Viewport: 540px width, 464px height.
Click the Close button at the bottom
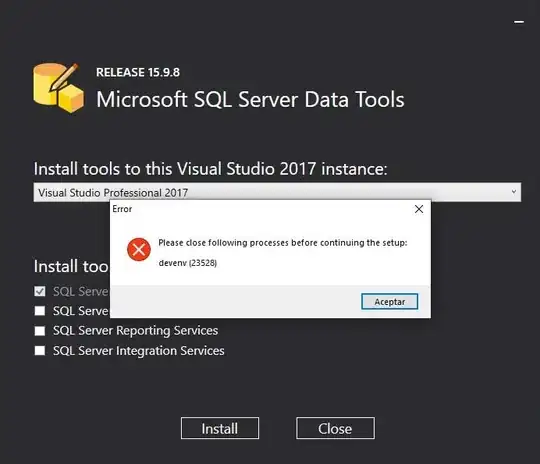[x=335, y=428]
